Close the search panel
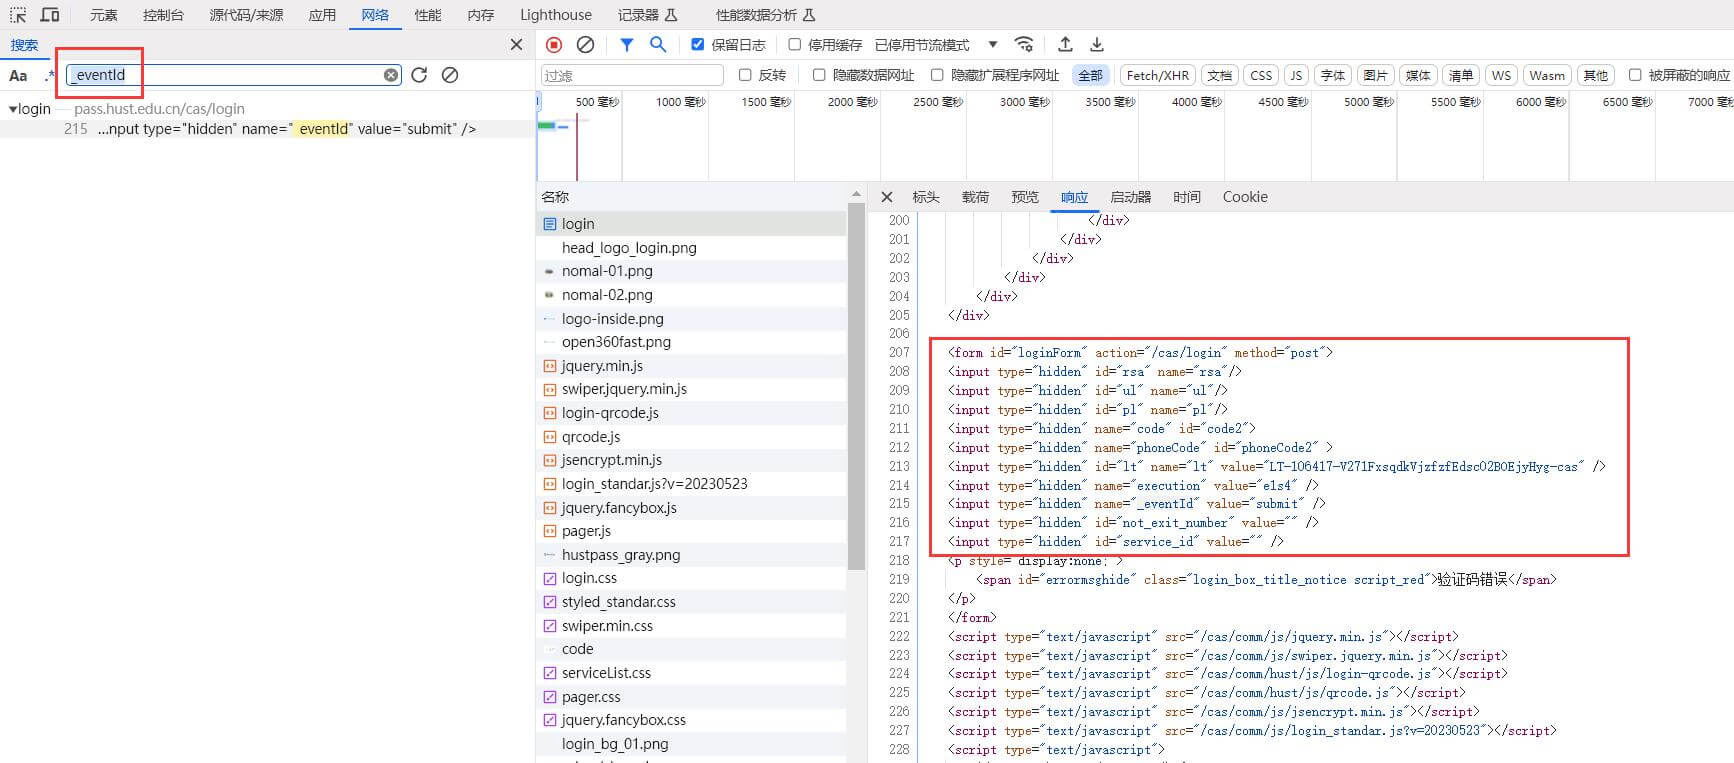This screenshot has height=763, width=1734. coord(516,45)
